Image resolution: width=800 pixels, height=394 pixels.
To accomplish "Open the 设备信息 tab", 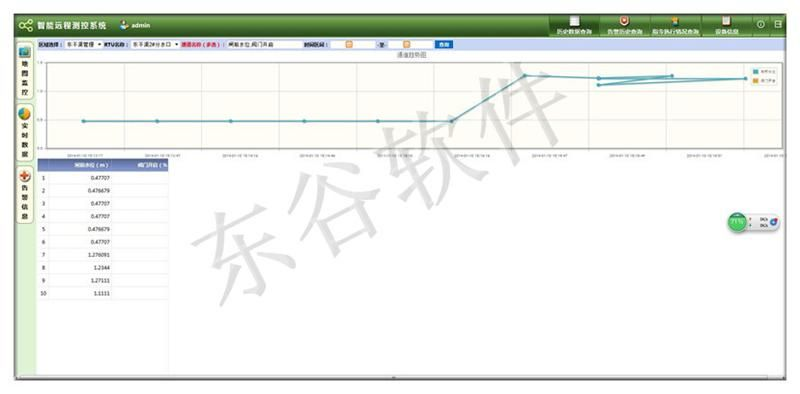I will [x=726, y=26].
